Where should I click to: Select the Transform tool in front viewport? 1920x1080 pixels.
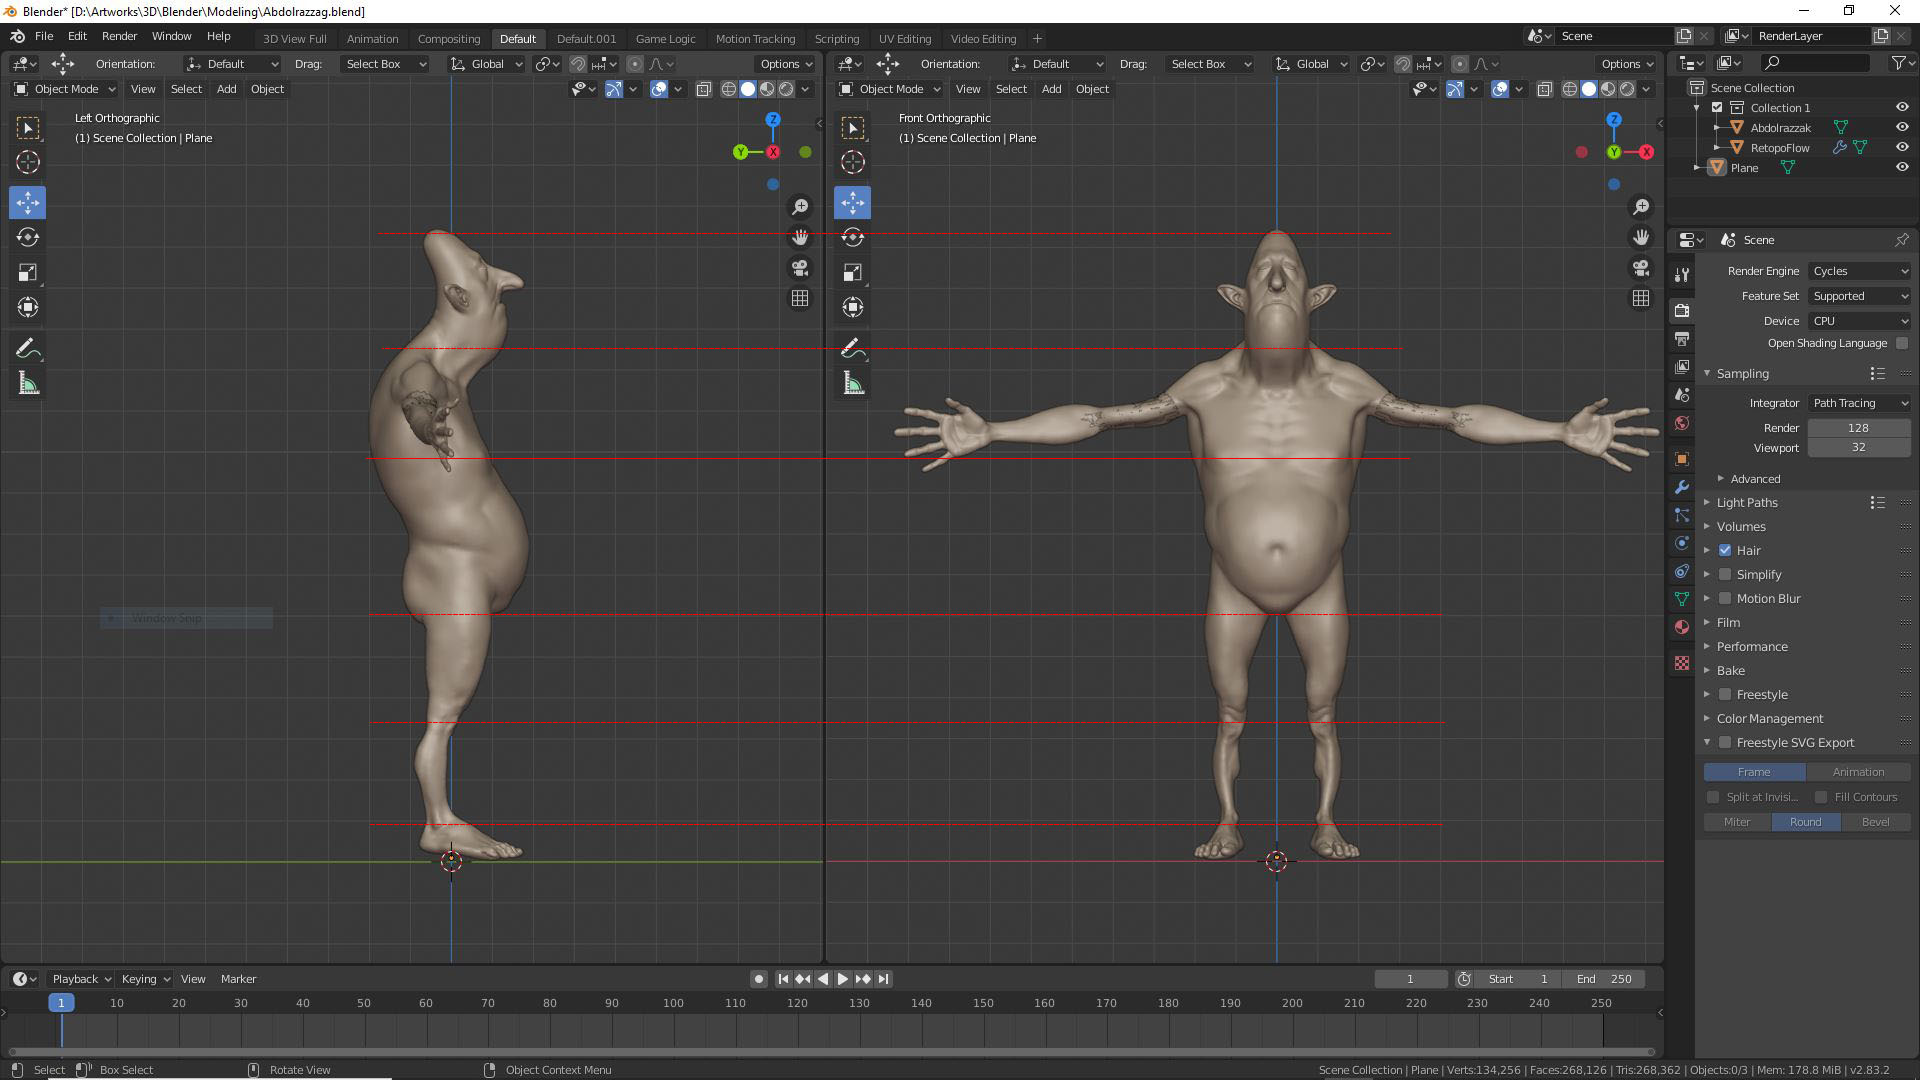pyautogui.click(x=853, y=308)
